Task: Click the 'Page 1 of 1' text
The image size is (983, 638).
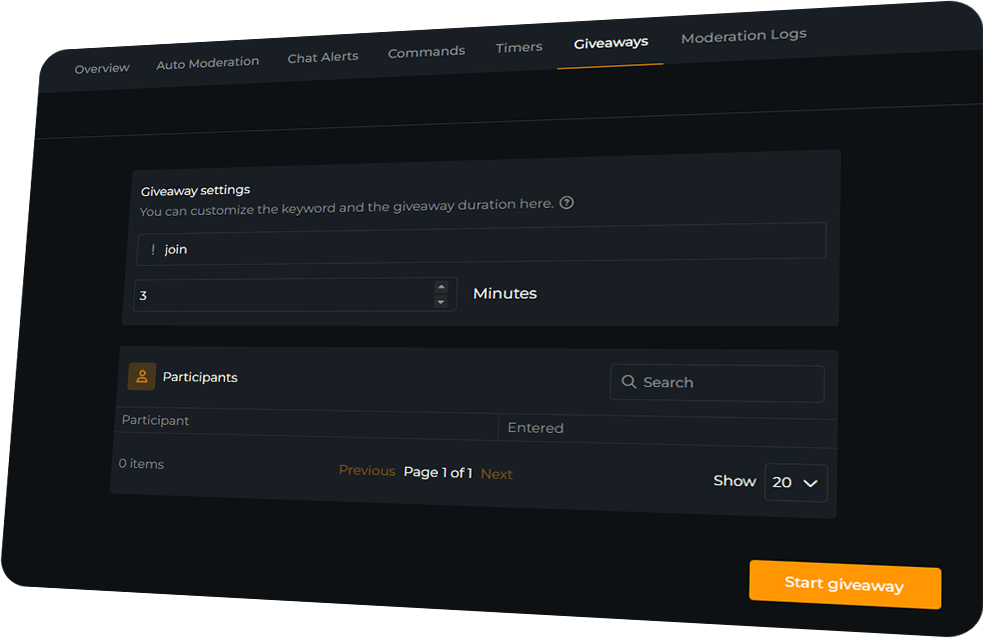Action: pos(438,472)
